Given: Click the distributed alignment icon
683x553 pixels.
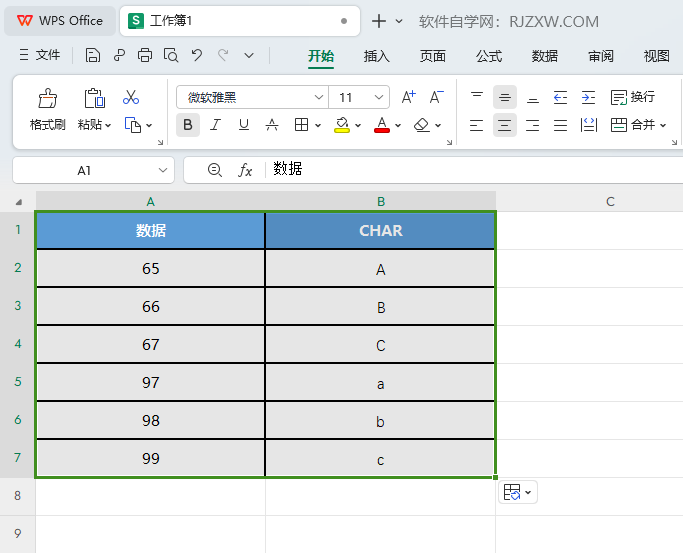Looking at the screenshot, I should 588,125.
